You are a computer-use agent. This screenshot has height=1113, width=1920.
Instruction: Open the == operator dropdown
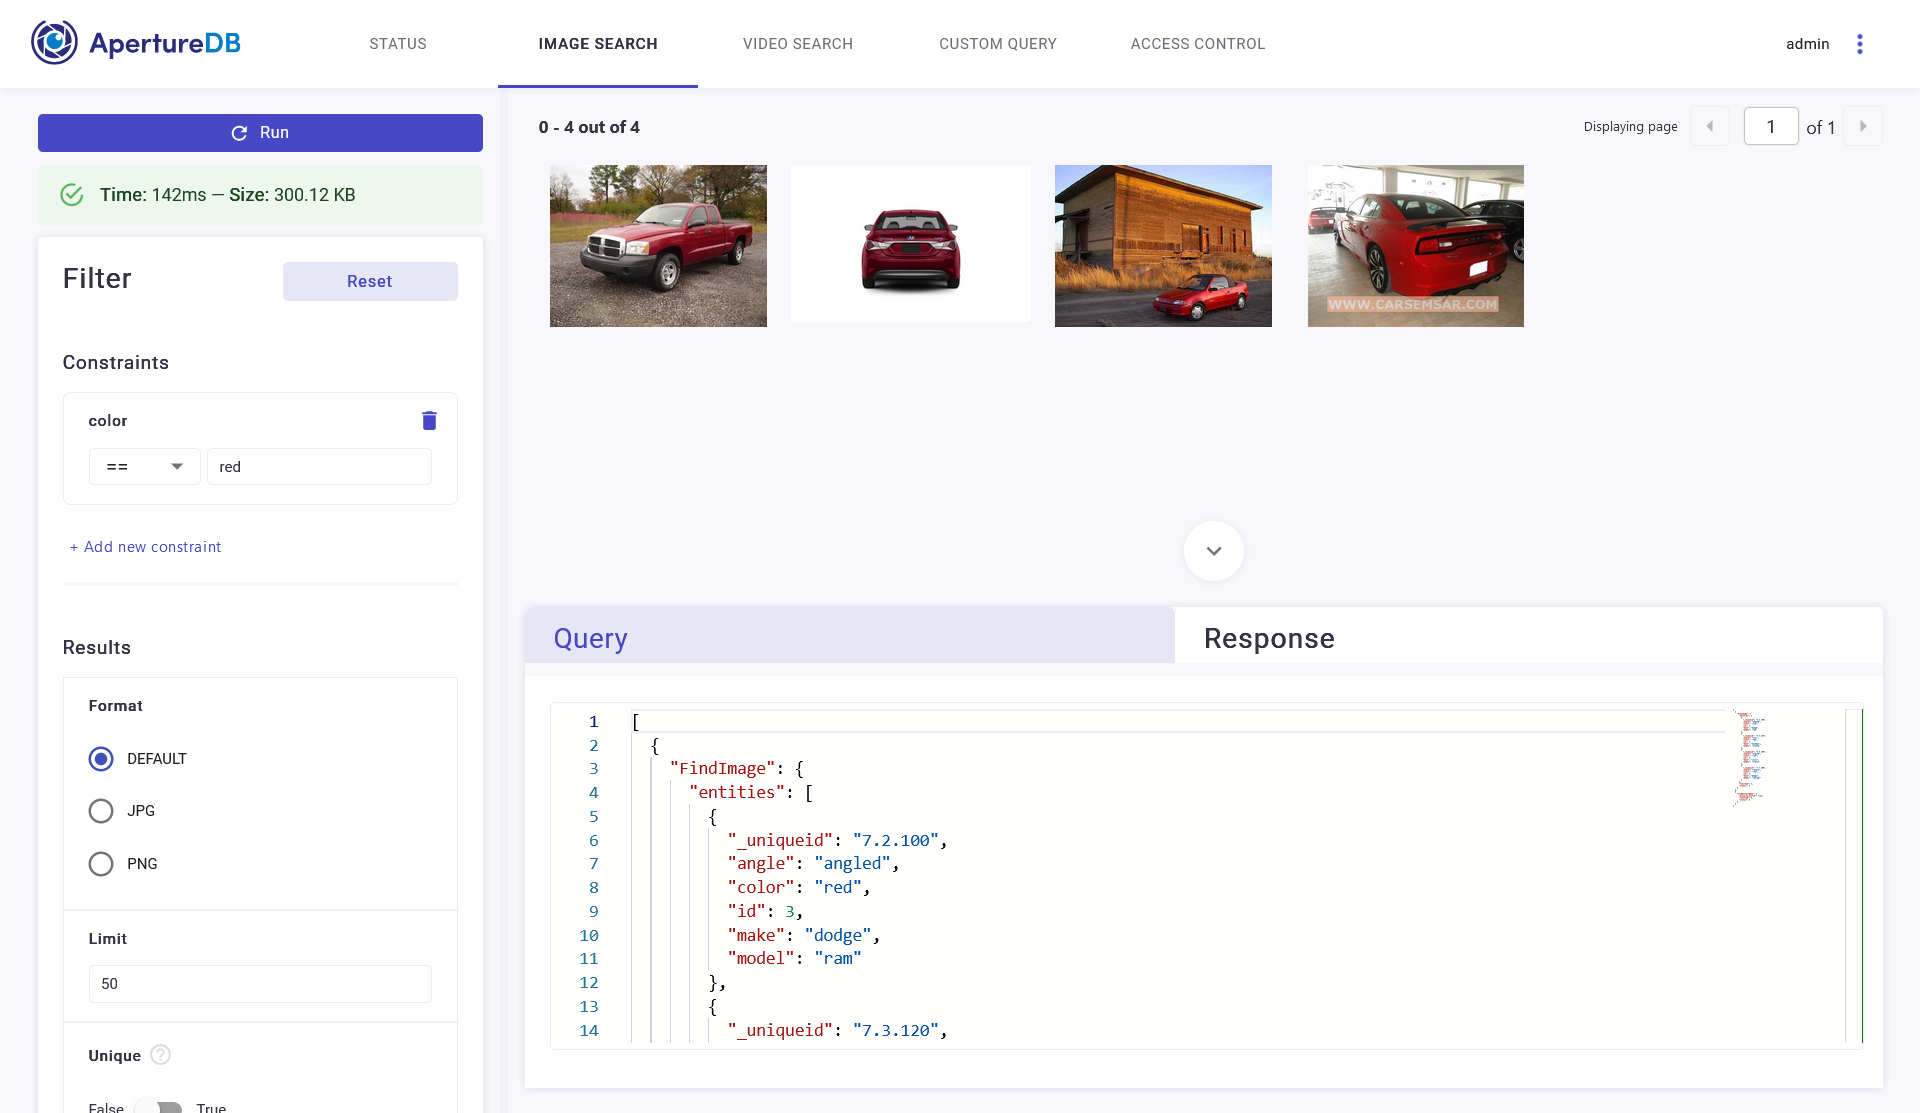pos(145,467)
